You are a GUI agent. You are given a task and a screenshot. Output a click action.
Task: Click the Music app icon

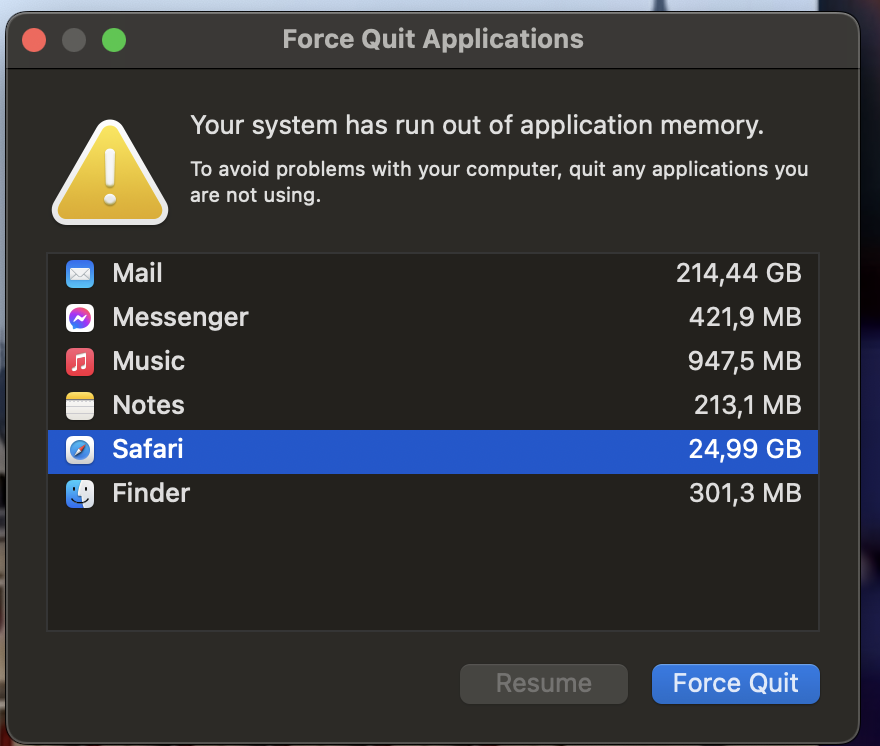pos(80,361)
